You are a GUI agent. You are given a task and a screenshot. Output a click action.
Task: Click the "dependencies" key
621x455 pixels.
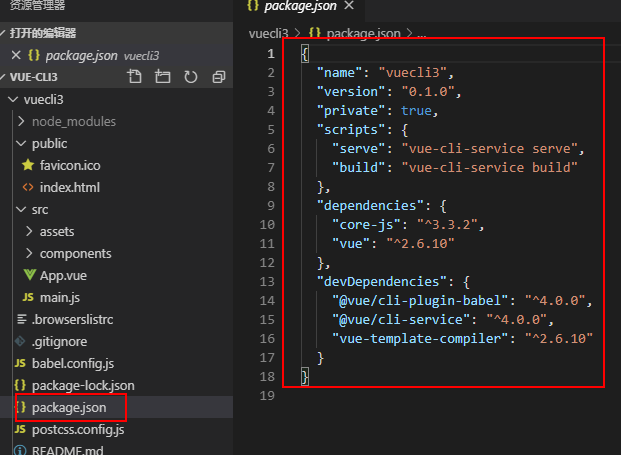click(x=370, y=206)
